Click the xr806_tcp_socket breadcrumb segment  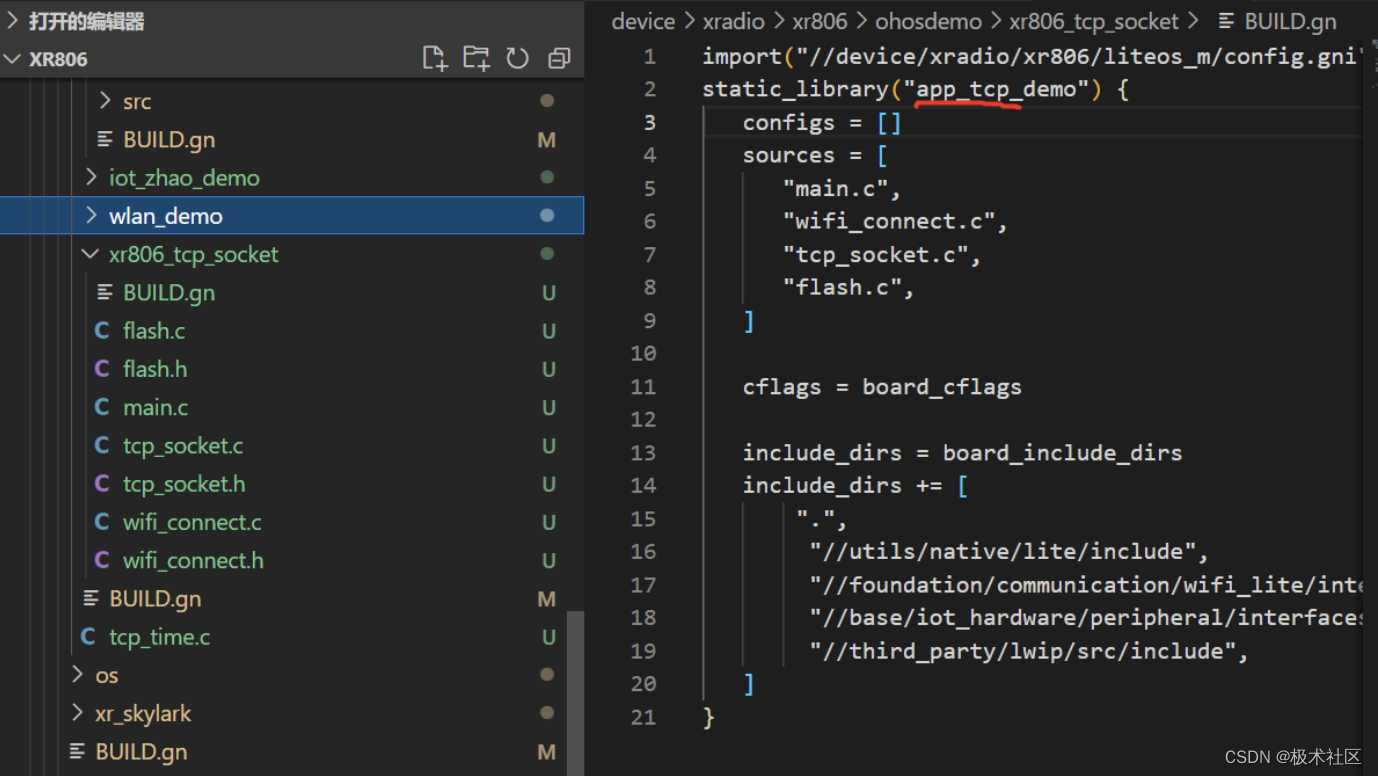pos(1094,21)
